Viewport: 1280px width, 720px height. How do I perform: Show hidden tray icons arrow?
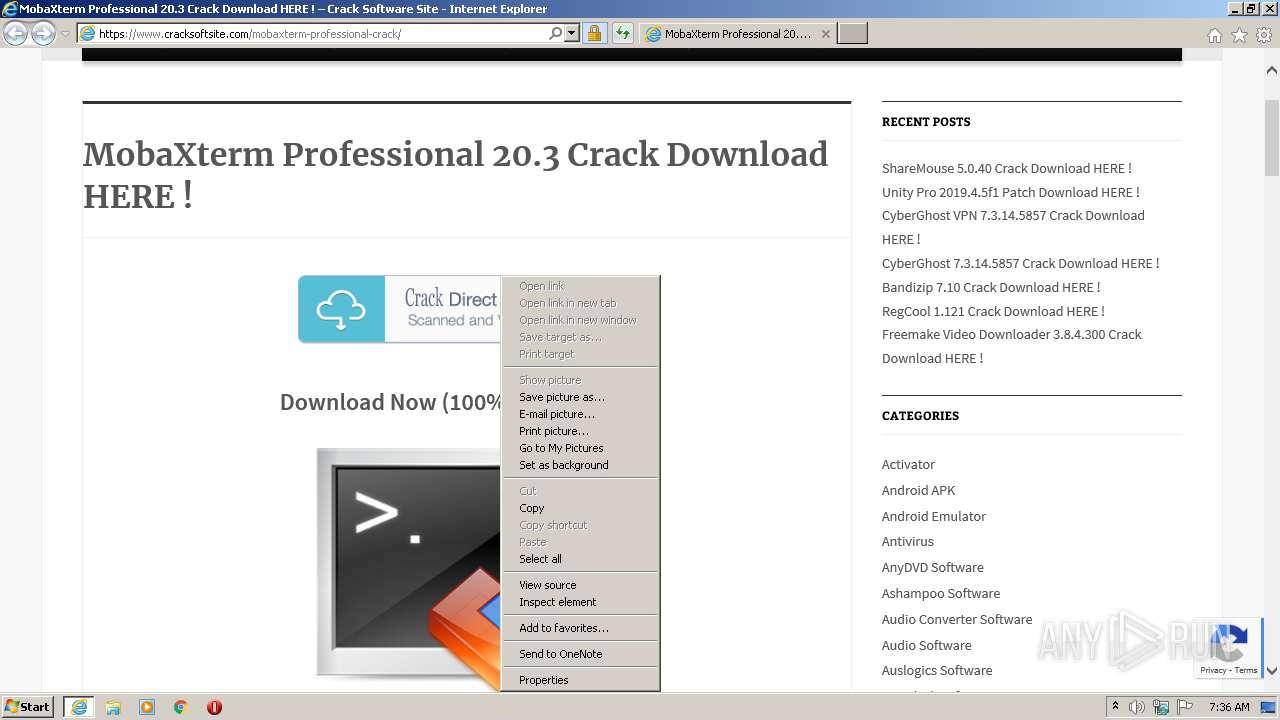coord(1115,706)
